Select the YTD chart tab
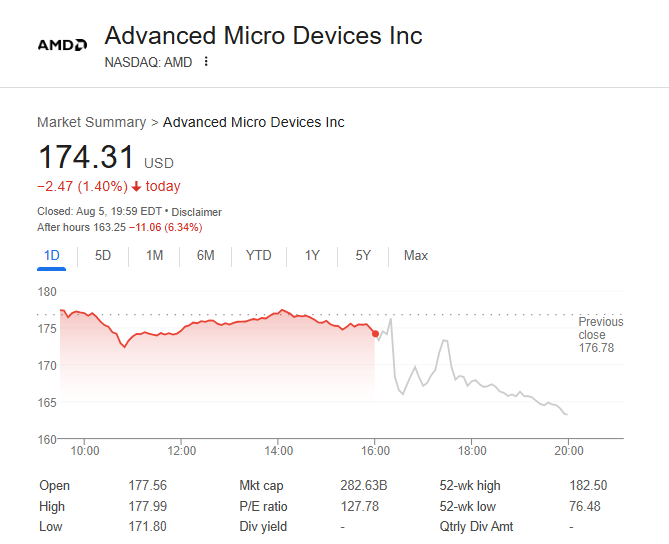 pos(258,256)
